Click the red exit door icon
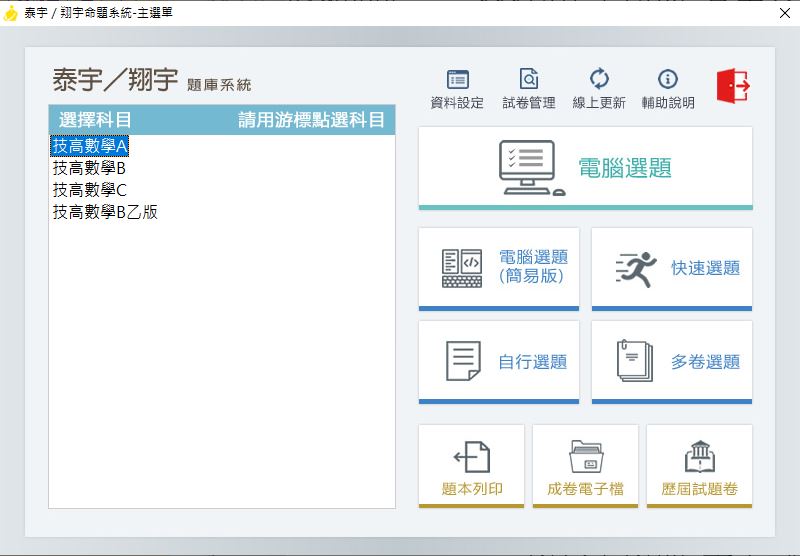 point(733,86)
